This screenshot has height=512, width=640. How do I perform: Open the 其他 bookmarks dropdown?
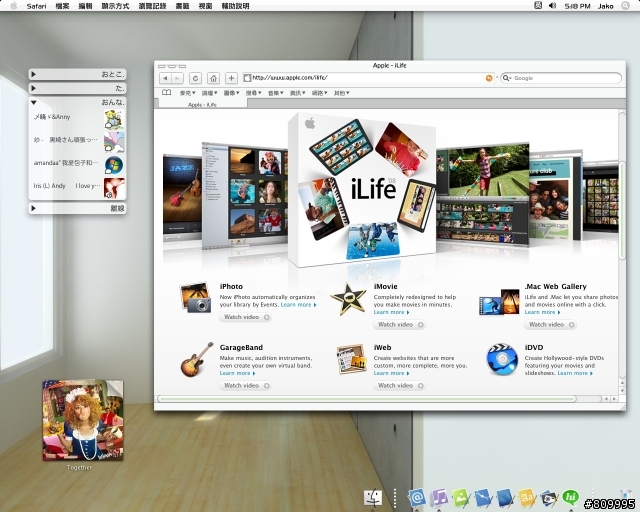tap(342, 93)
